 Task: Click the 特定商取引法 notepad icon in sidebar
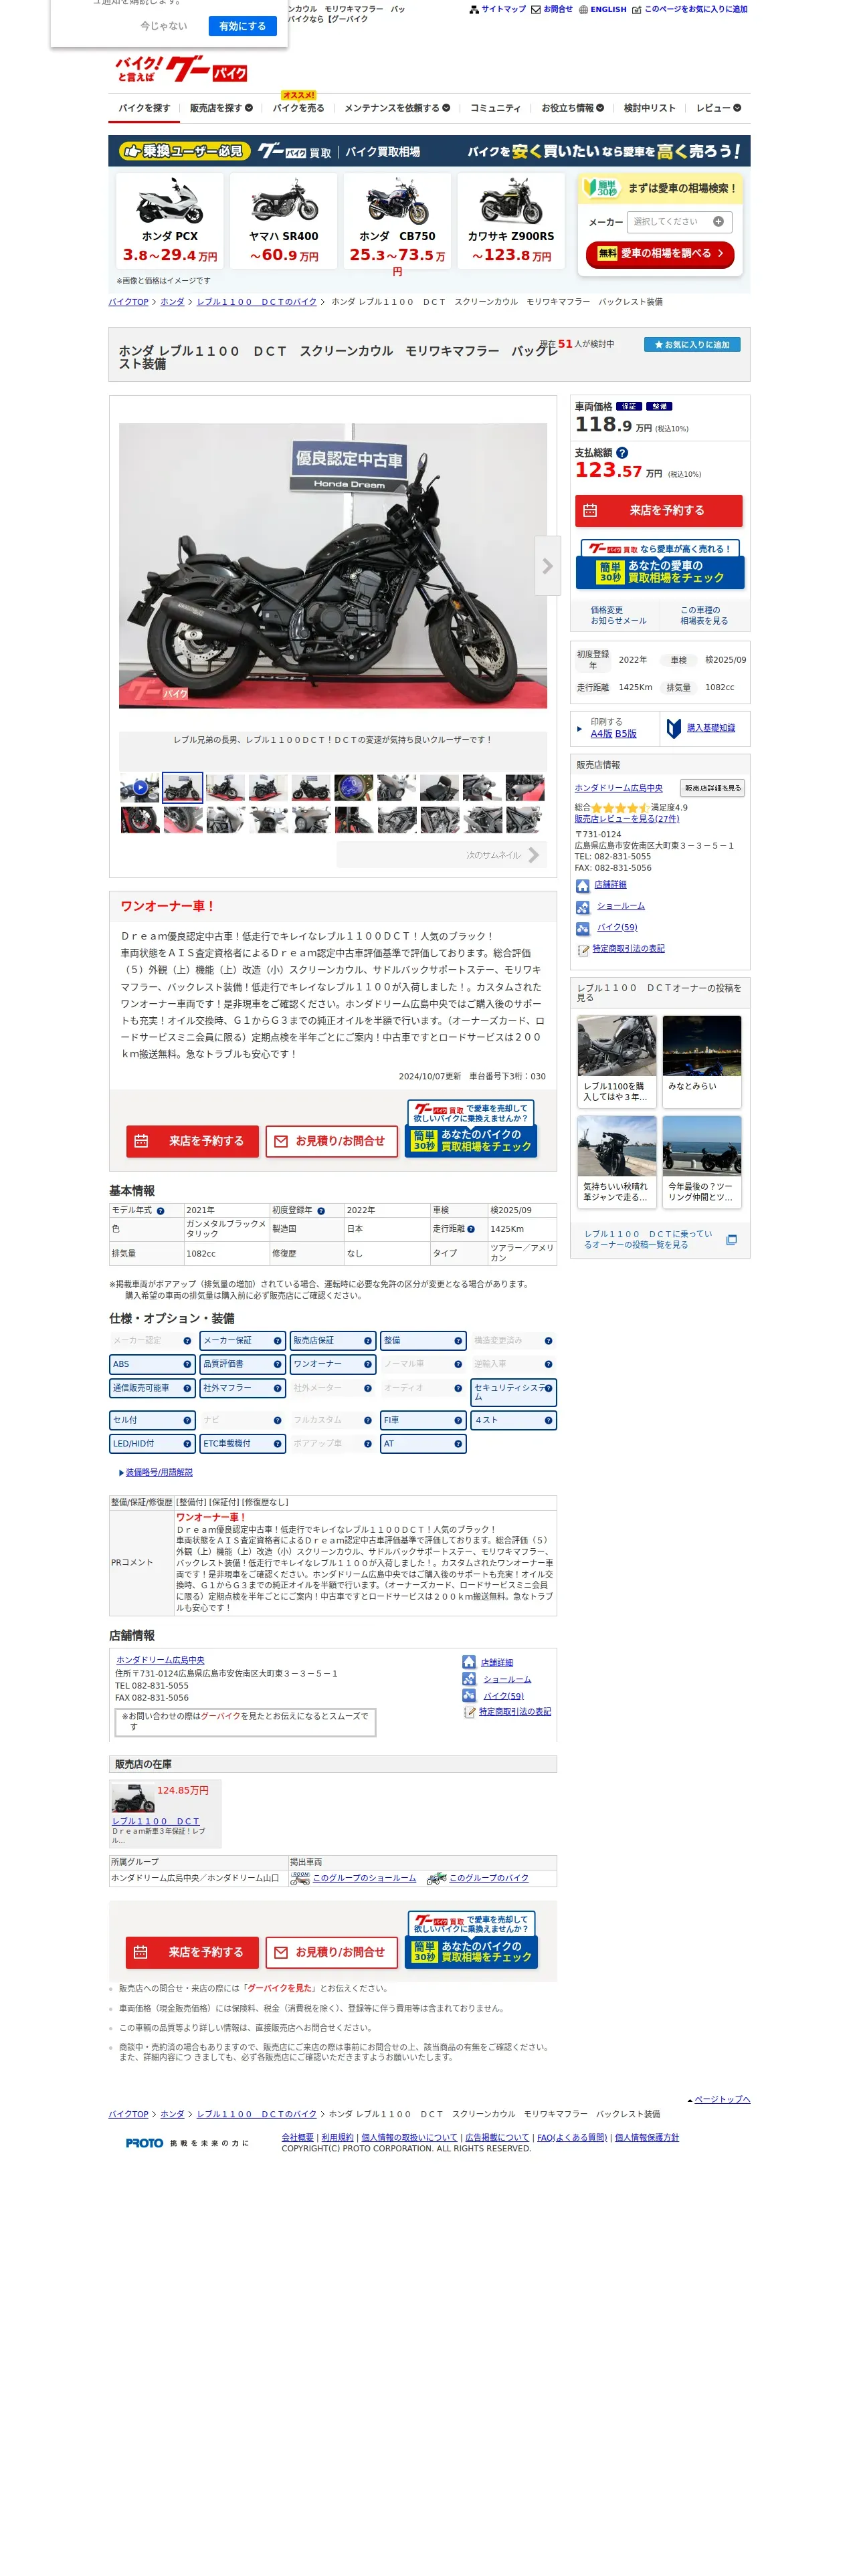pos(583,949)
